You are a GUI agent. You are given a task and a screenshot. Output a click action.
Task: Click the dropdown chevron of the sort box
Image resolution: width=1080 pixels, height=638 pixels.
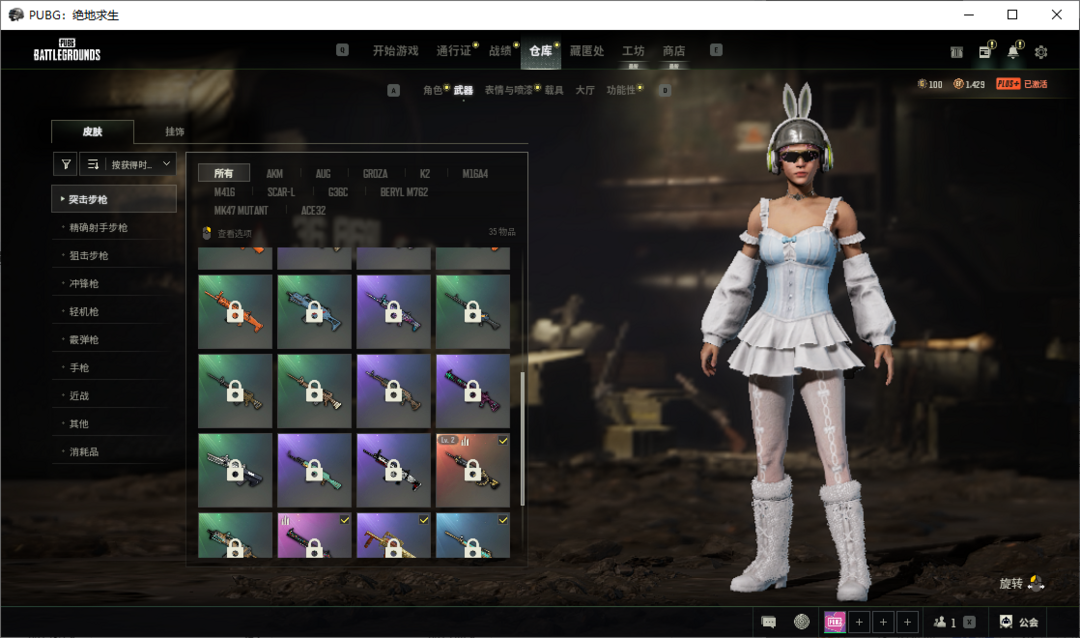coord(166,163)
